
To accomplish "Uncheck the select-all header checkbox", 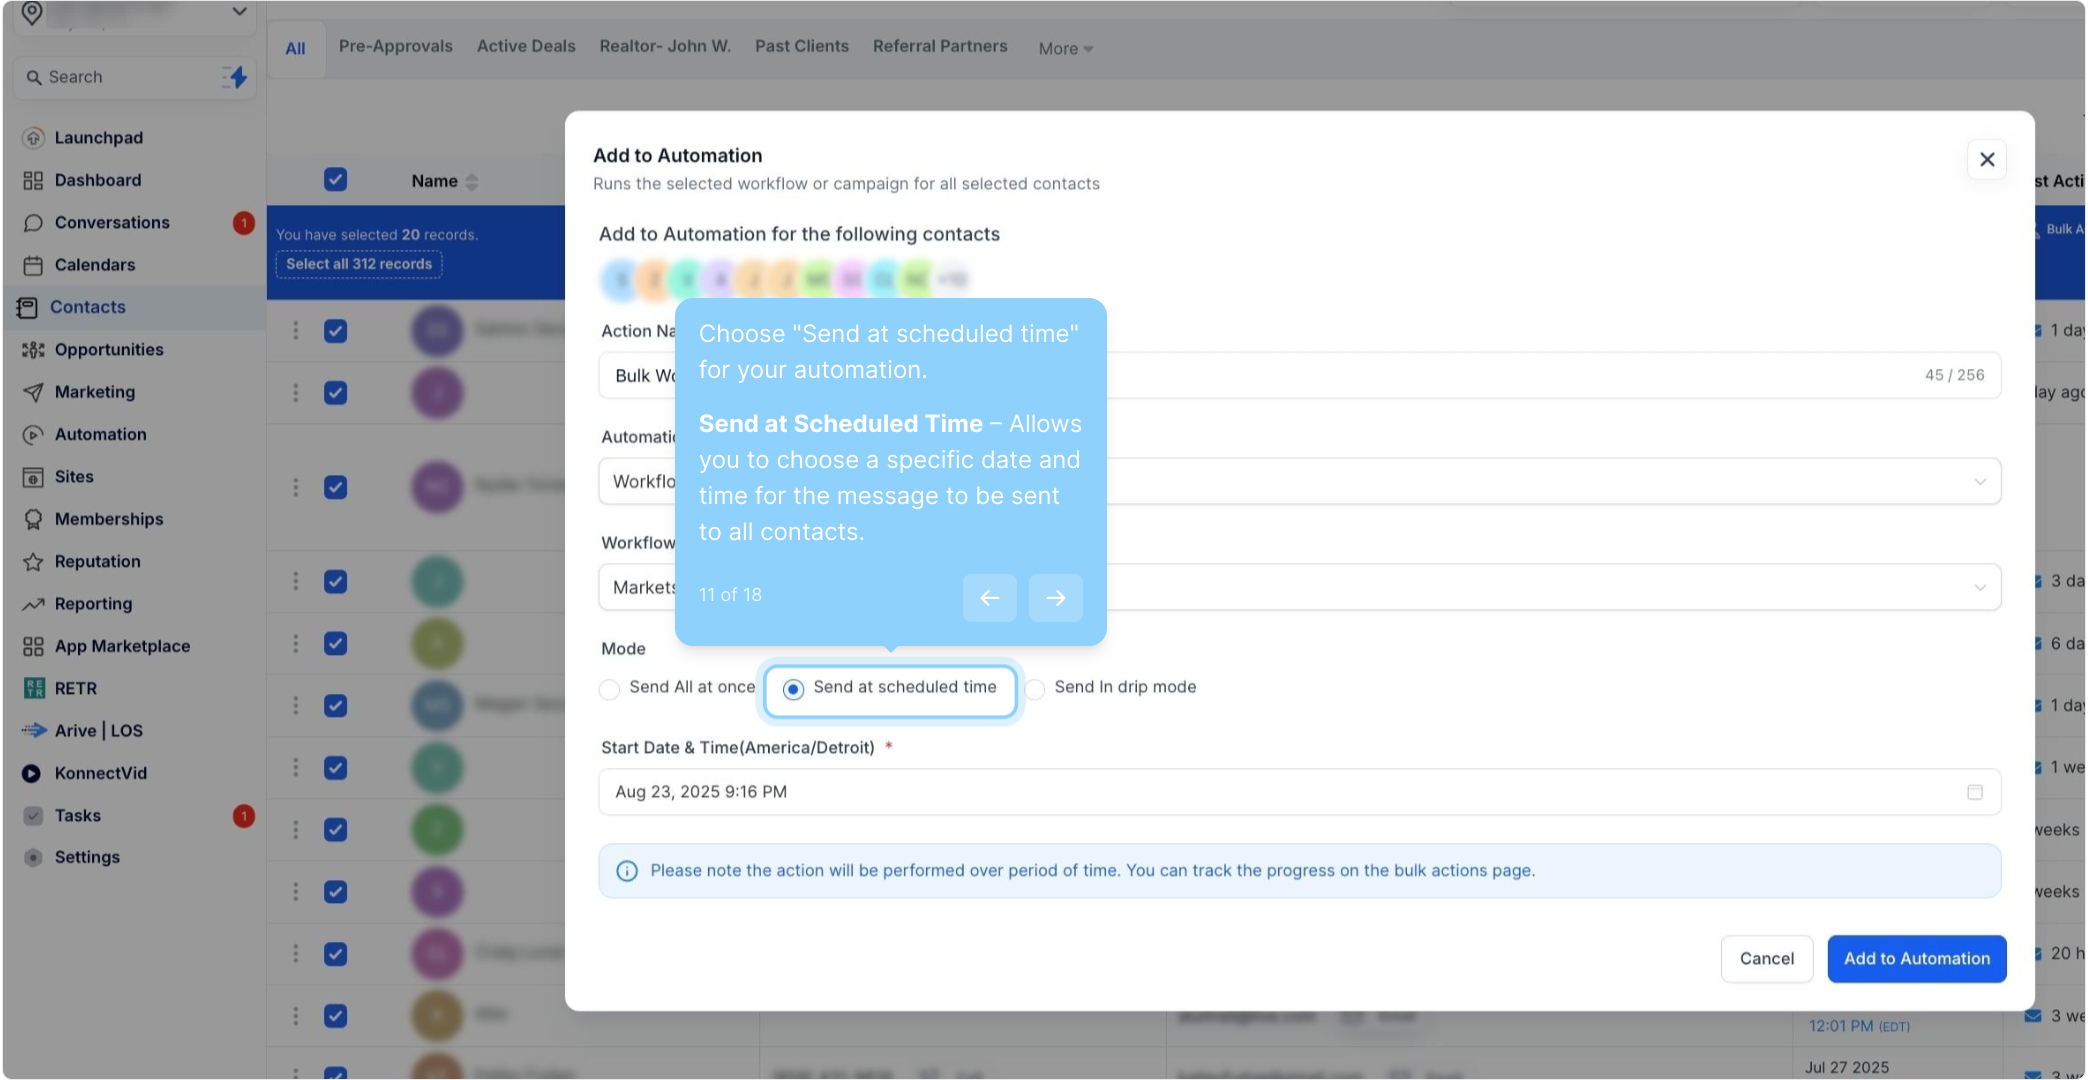I will (x=335, y=180).
